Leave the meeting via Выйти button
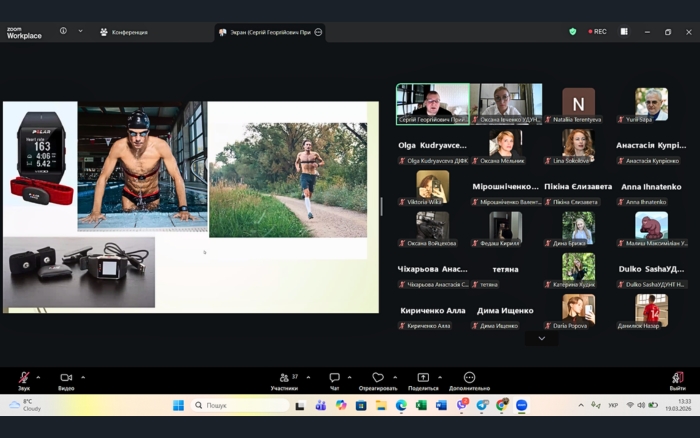This screenshot has height=438, width=700. [677, 380]
